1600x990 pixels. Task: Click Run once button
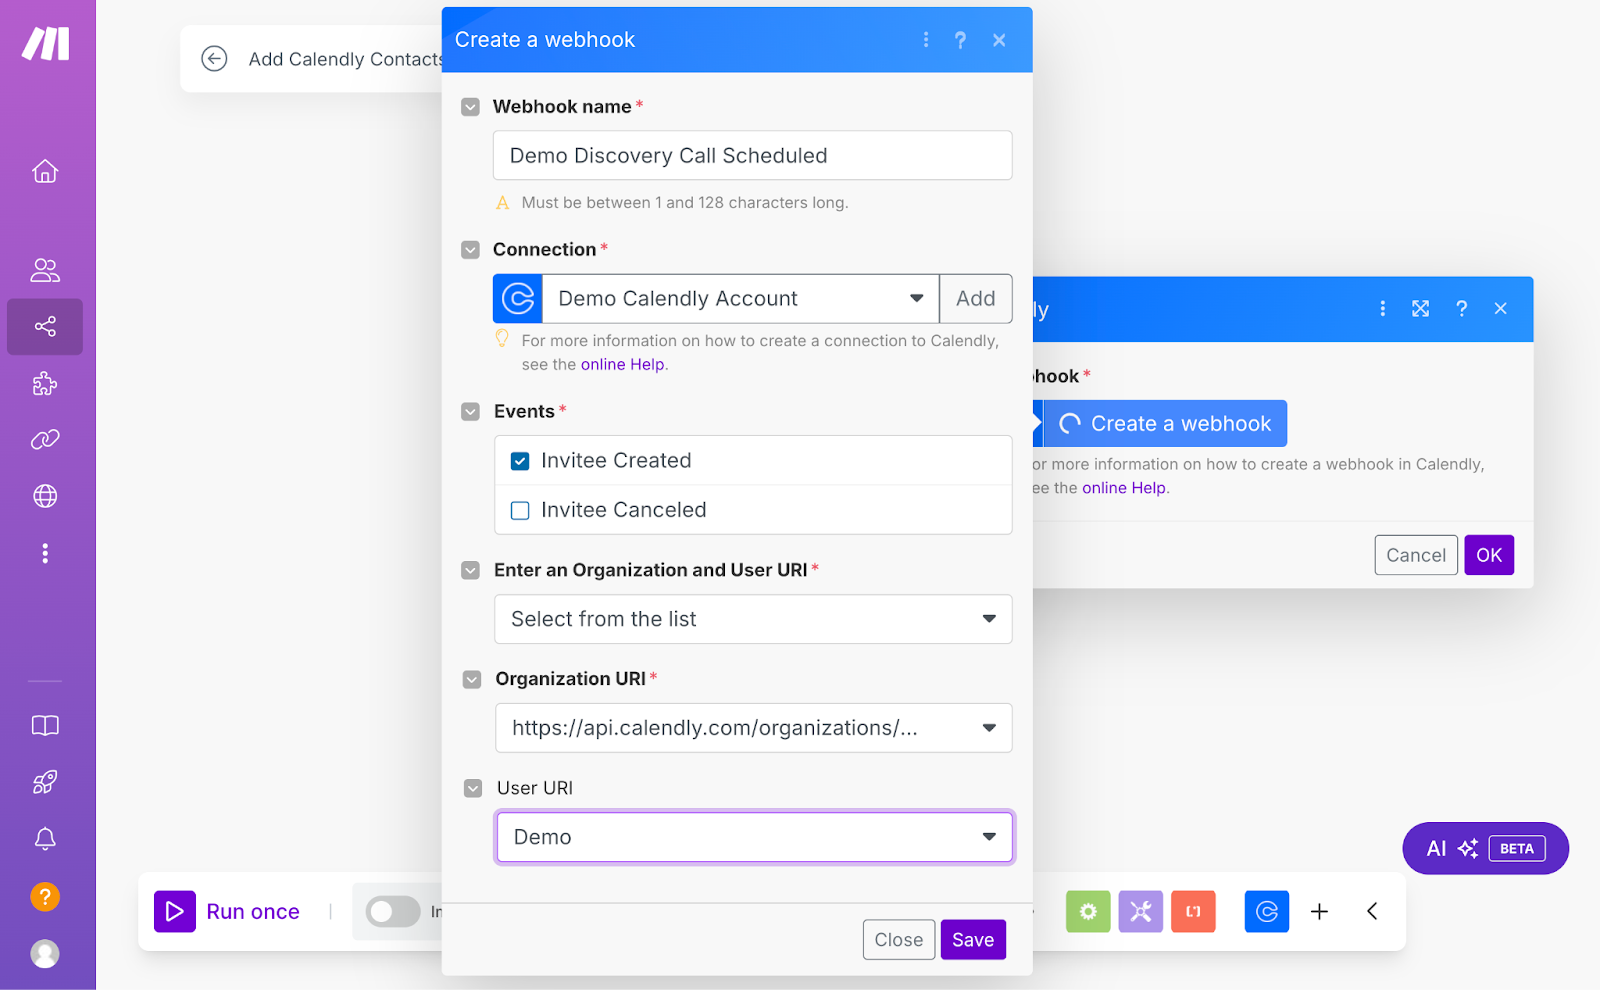(228, 912)
